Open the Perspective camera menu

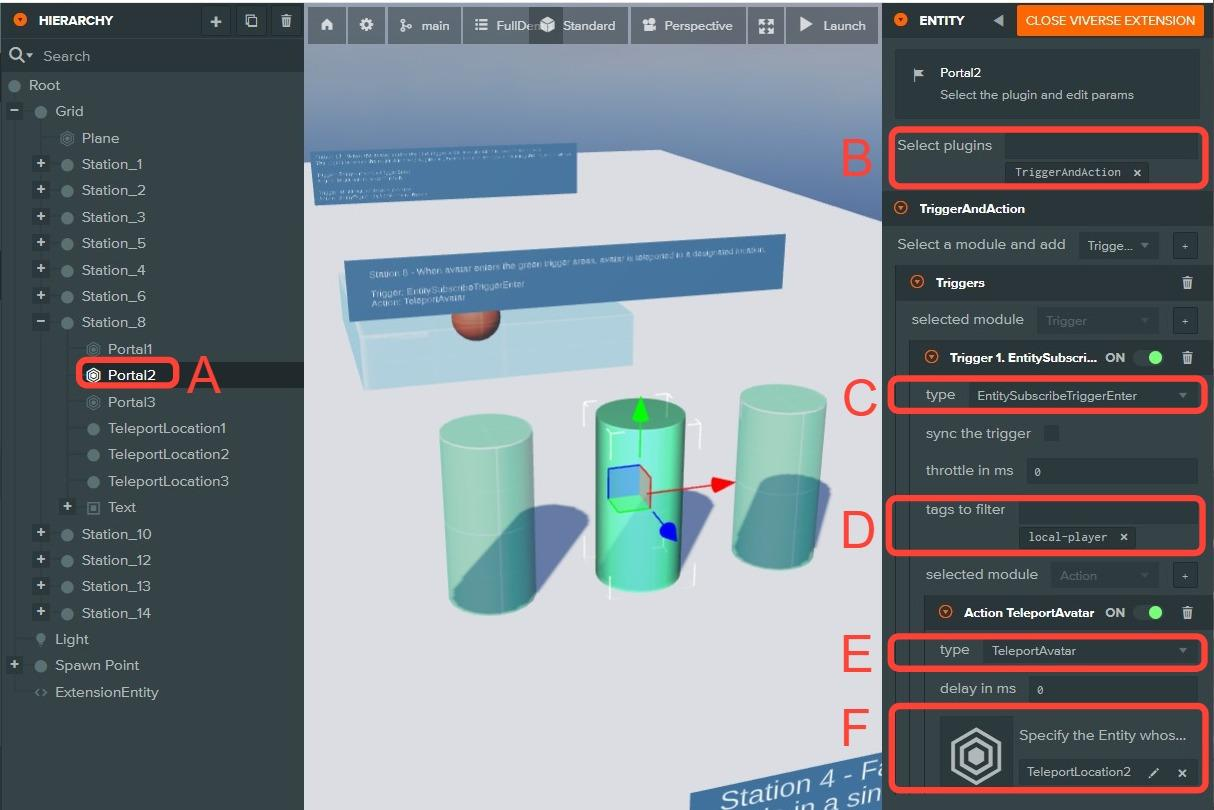[x=688, y=25]
